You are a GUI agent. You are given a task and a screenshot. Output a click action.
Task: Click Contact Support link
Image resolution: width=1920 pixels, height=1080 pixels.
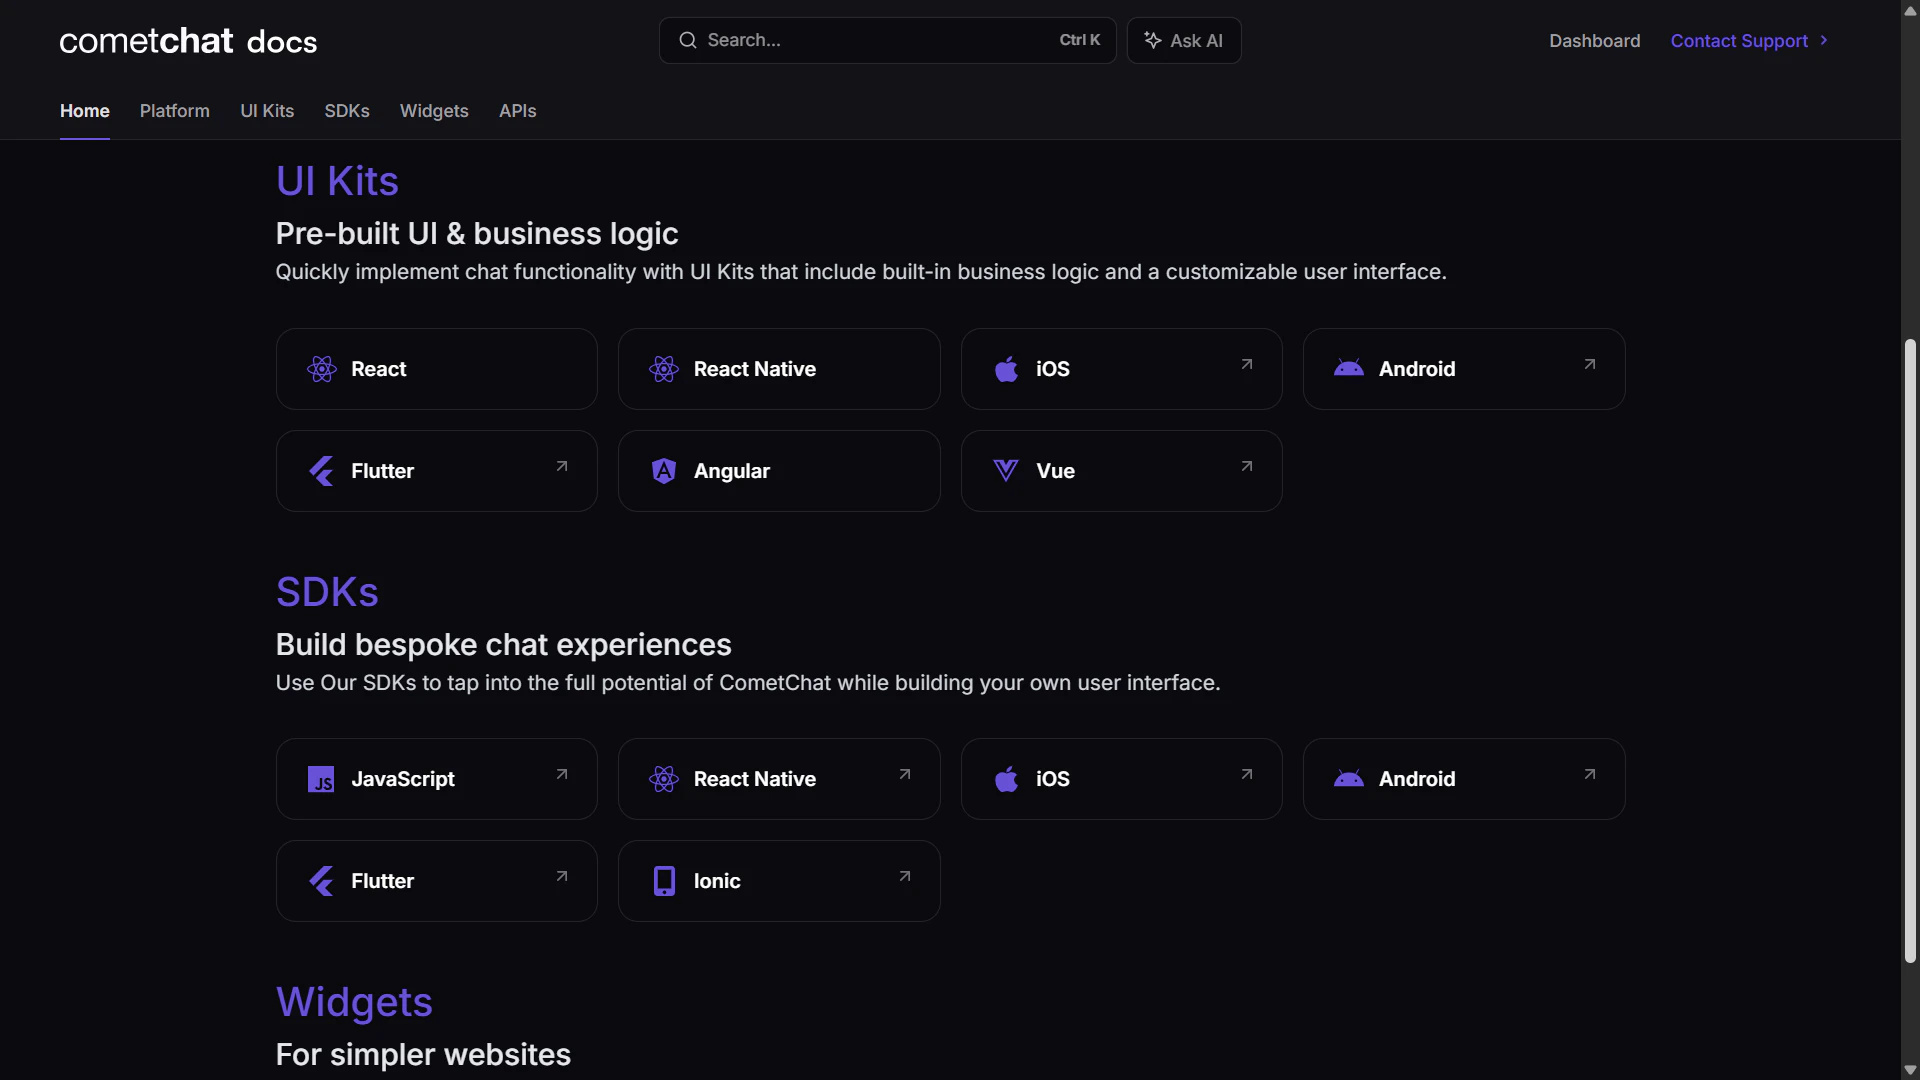click(1739, 41)
